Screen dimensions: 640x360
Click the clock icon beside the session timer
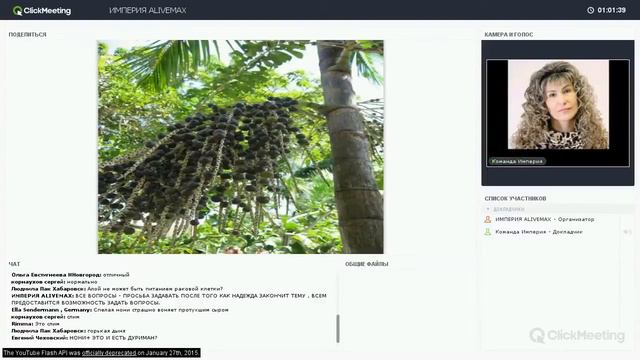point(590,10)
